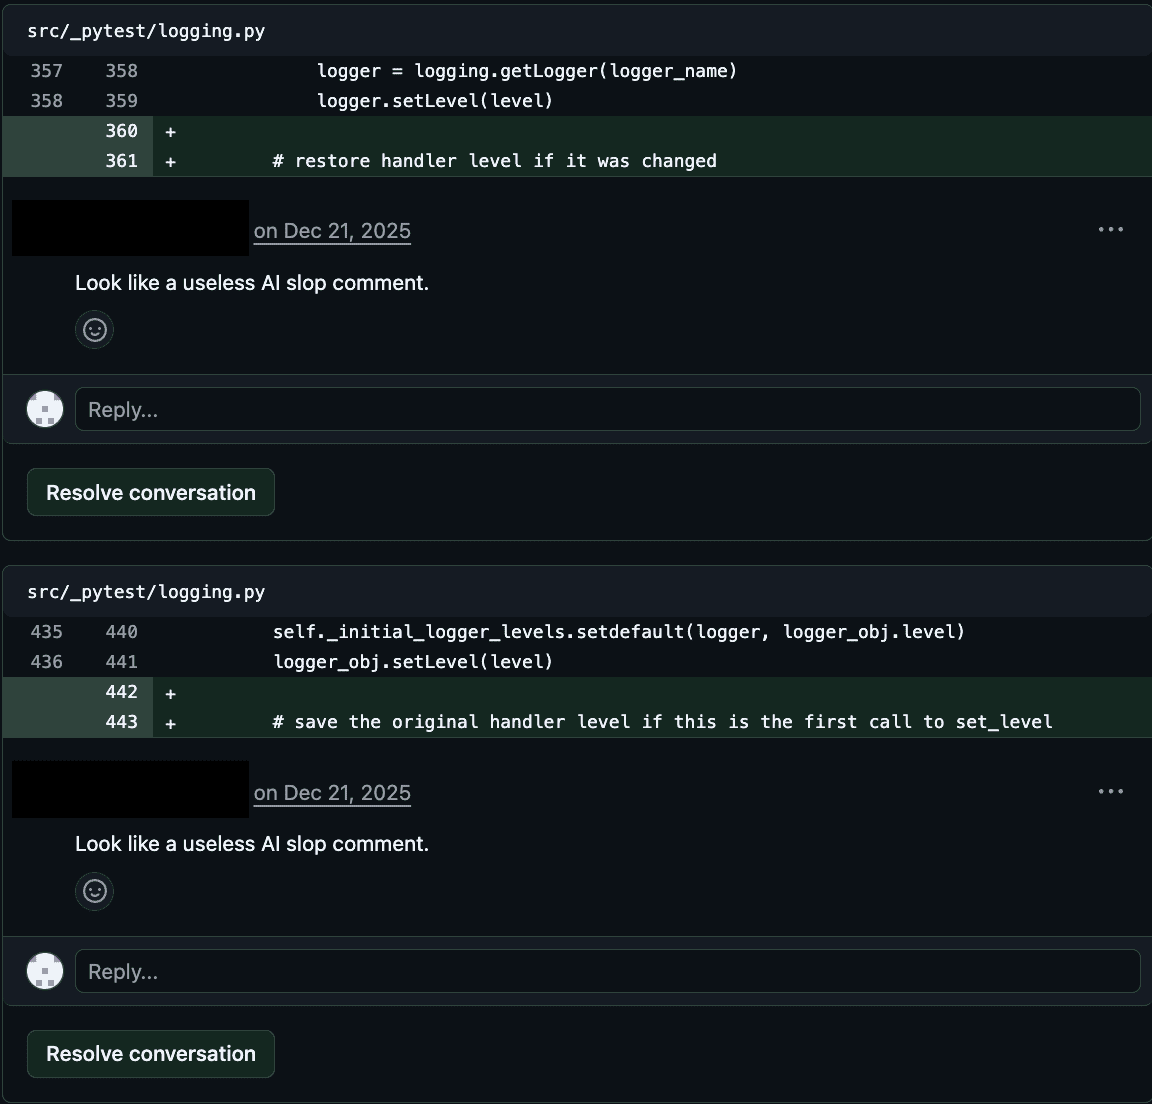Open the kebab menu on the first comment
This screenshot has height=1104, width=1152.
pos(1111,229)
